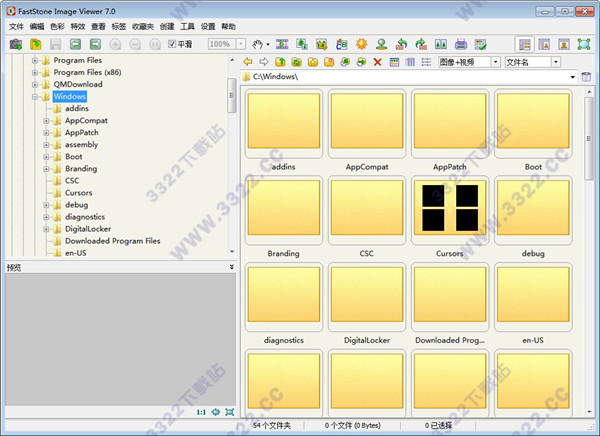The image size is (600, 436).
Task: Open the 文件 menu
Action: click(x=16, y=26)
